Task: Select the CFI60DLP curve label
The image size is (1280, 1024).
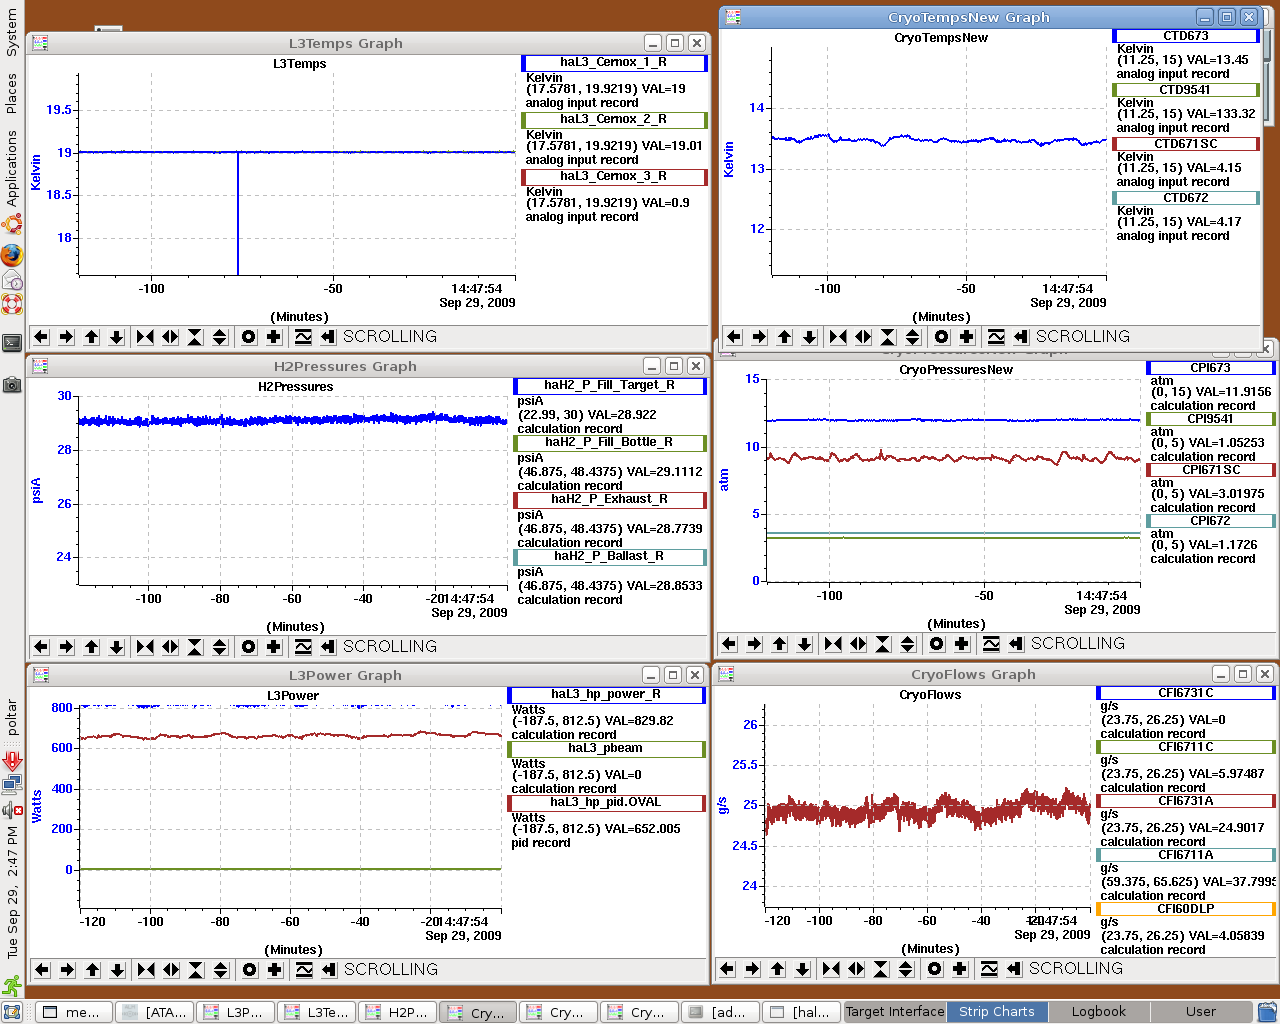Action: point(1186,910)
